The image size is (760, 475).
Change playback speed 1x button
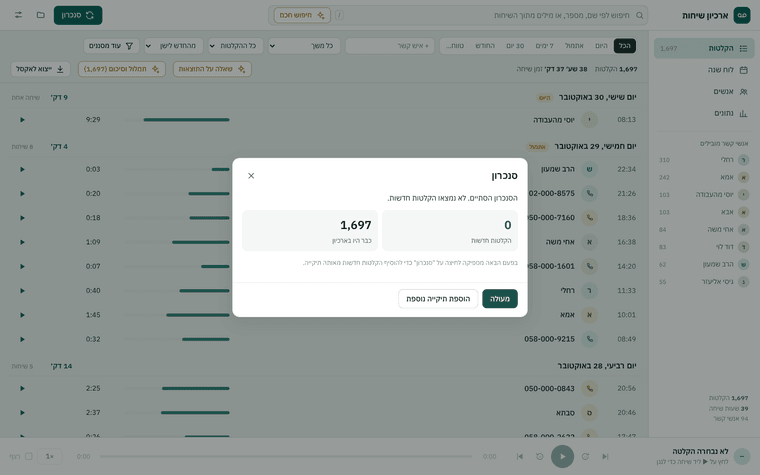tap(49, 456)
